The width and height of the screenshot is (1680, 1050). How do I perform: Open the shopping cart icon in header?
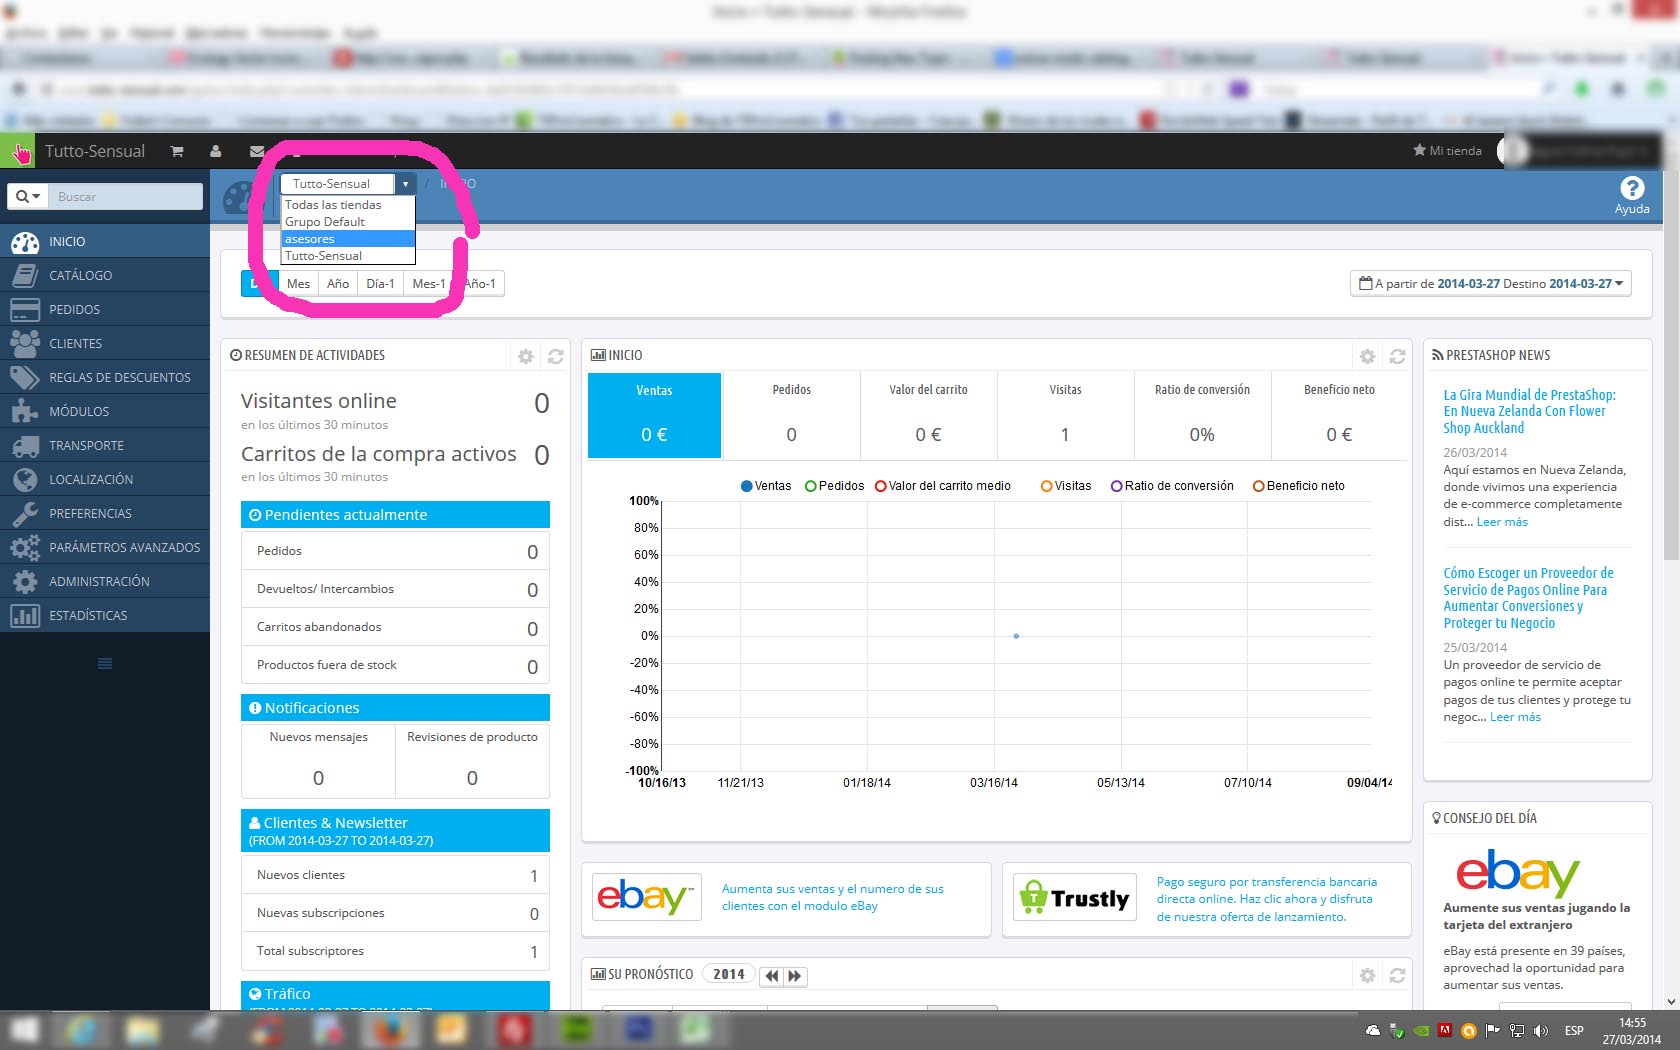pyautogui.click(x=177, y=151)
